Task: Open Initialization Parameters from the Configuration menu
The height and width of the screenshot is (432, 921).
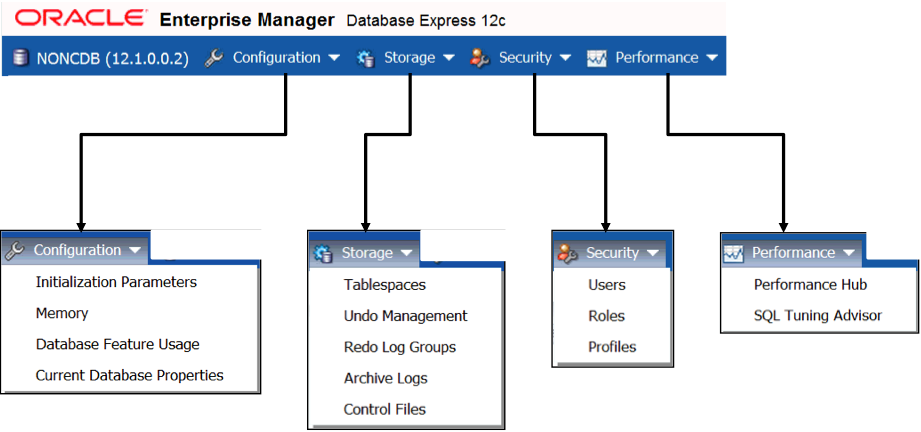Action: click(x=116, y=282)
